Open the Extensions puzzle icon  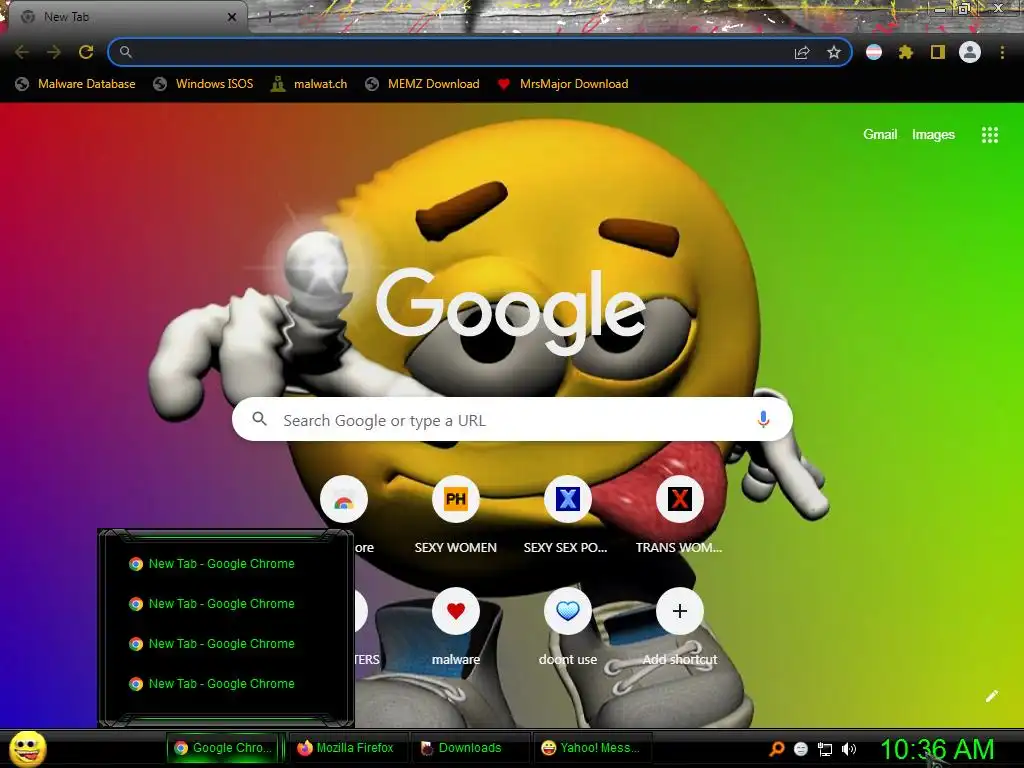[906, 52]
